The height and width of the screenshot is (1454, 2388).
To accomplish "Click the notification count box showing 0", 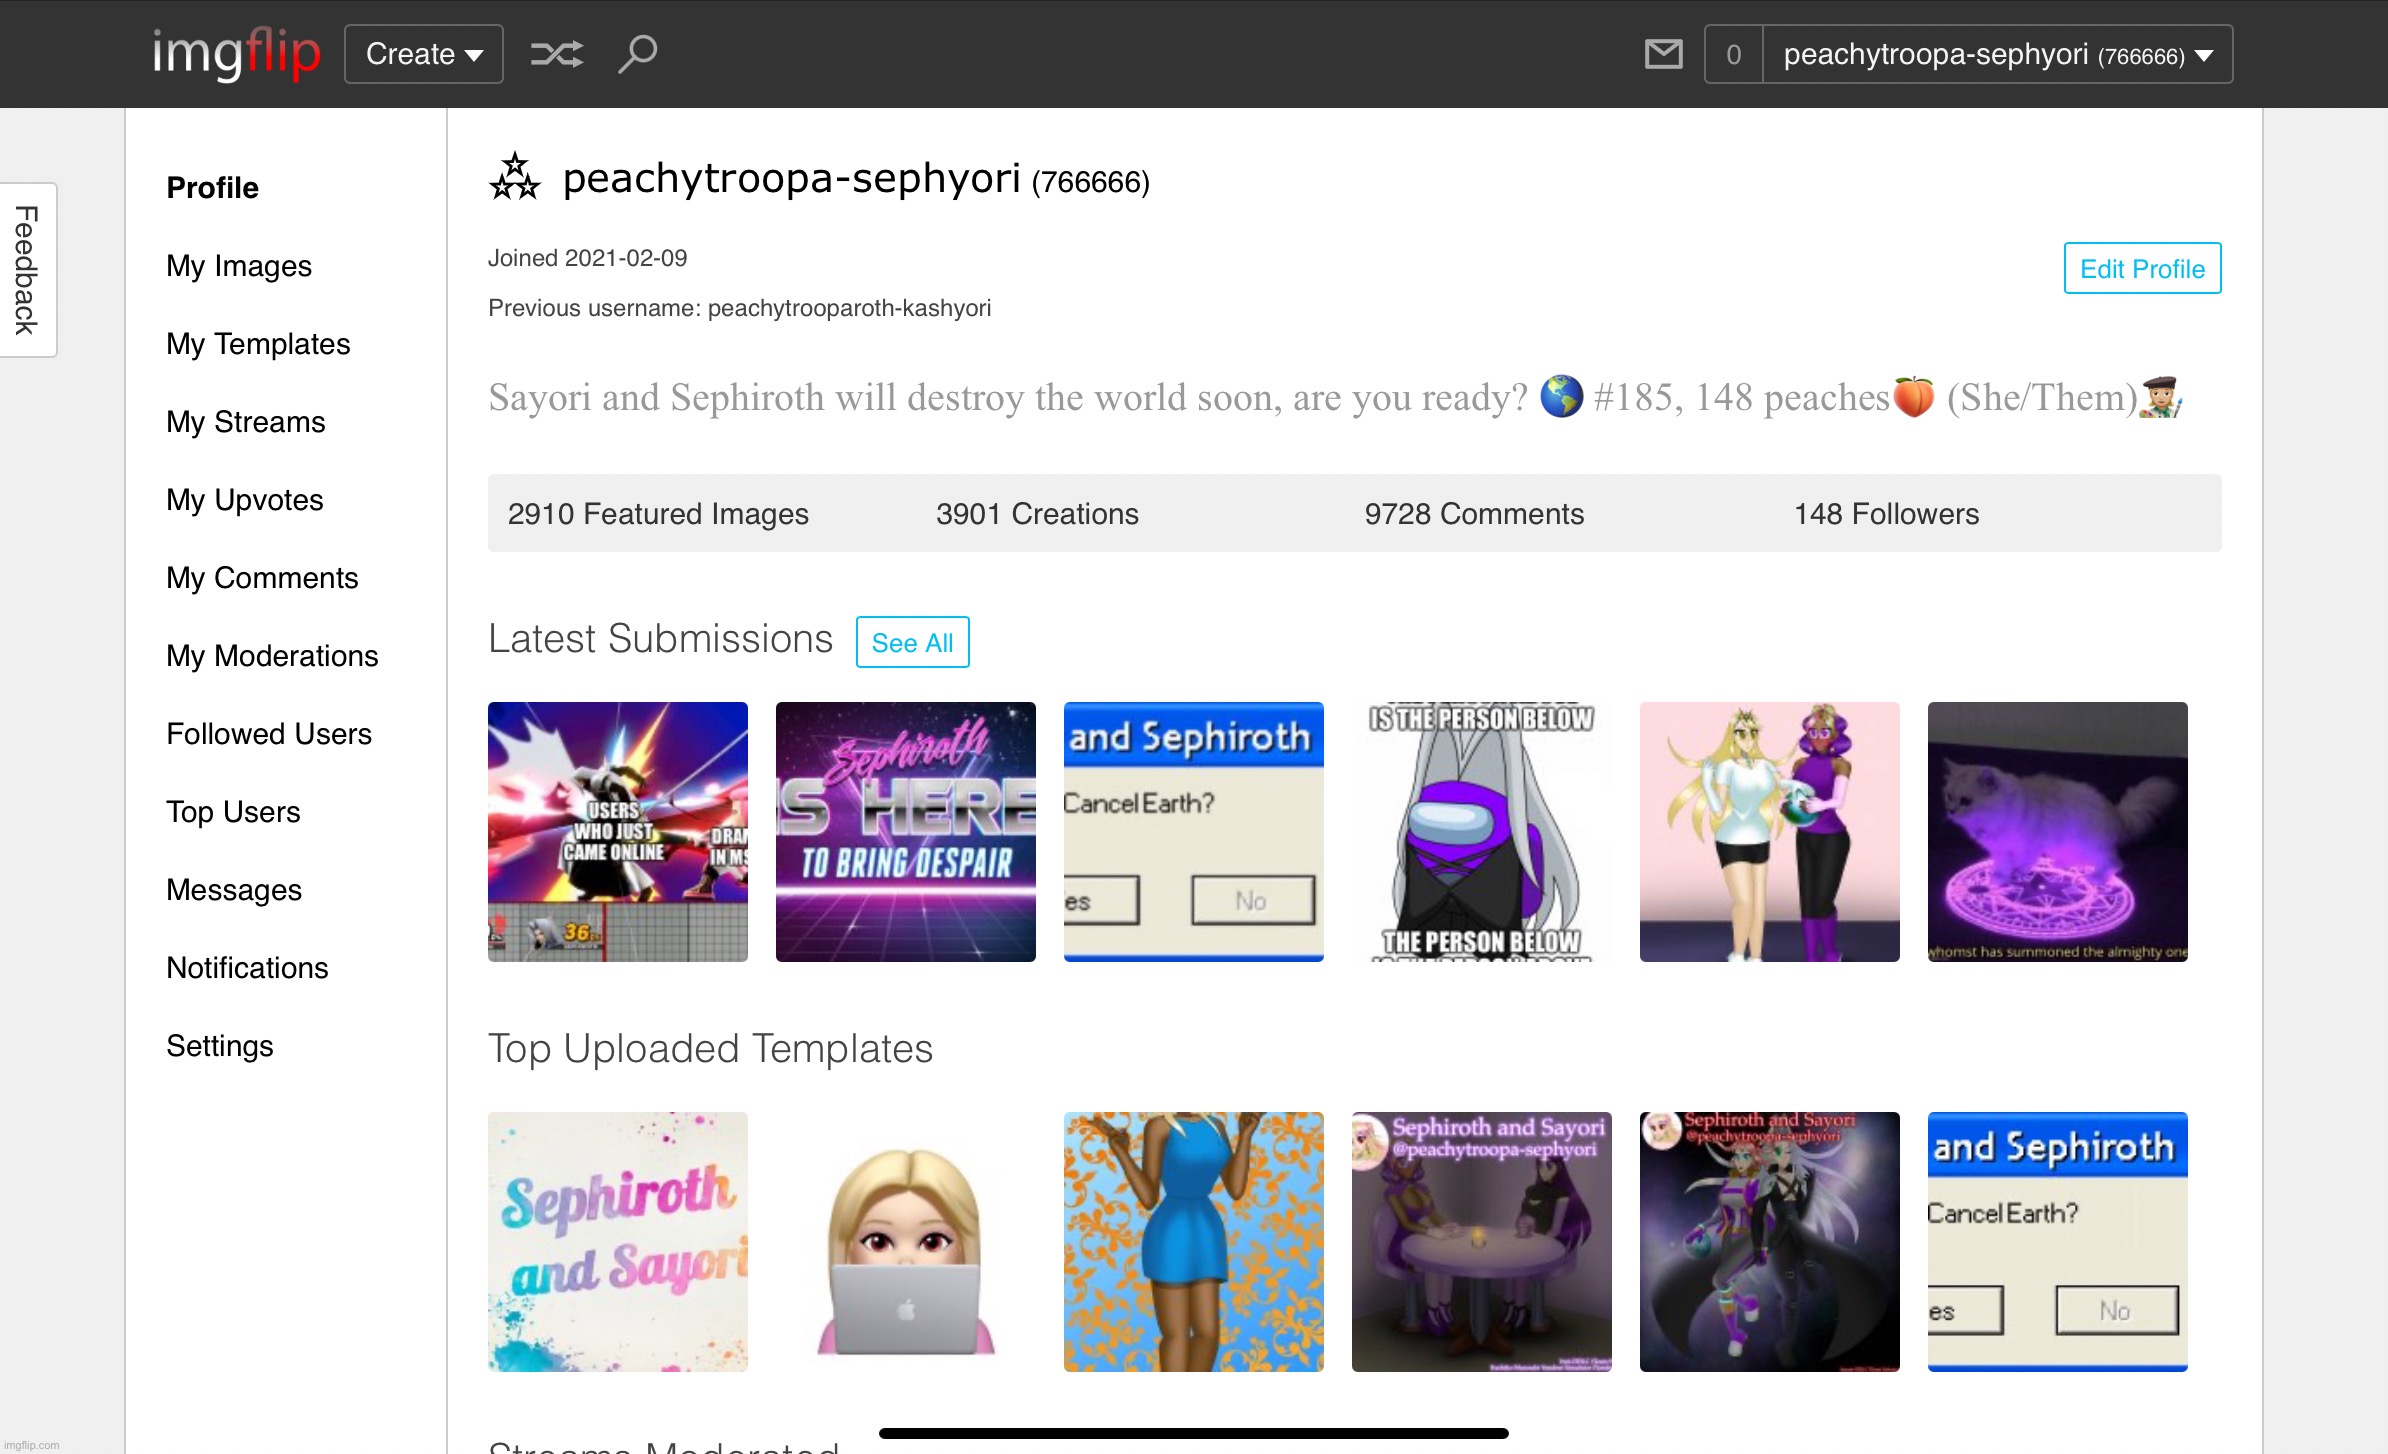I will tap(1733, 54).
